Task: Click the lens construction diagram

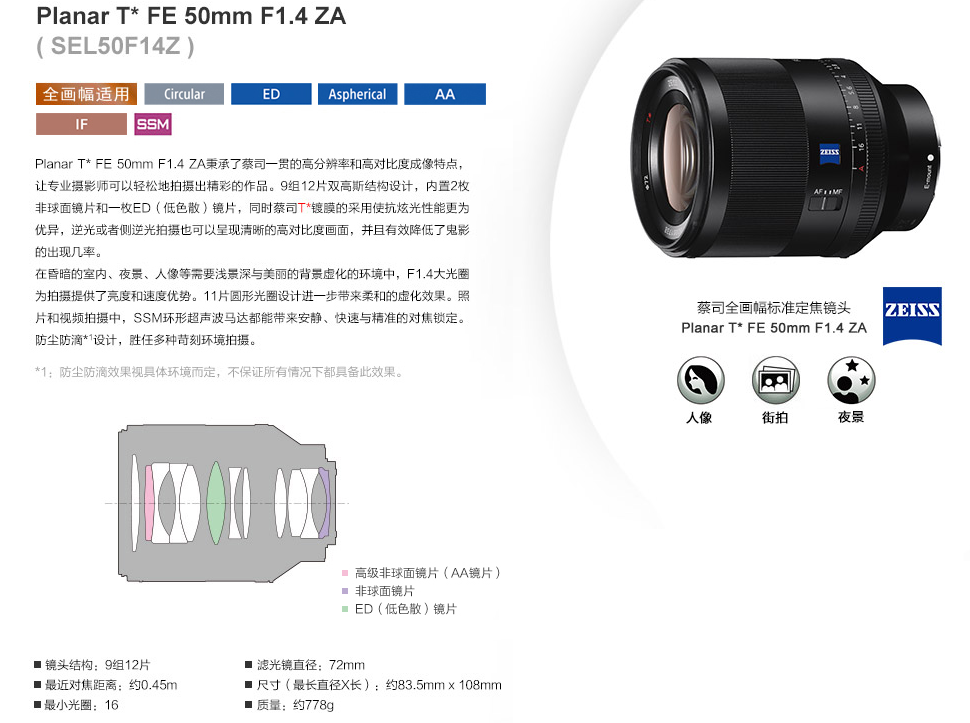Action: point(228,503)
